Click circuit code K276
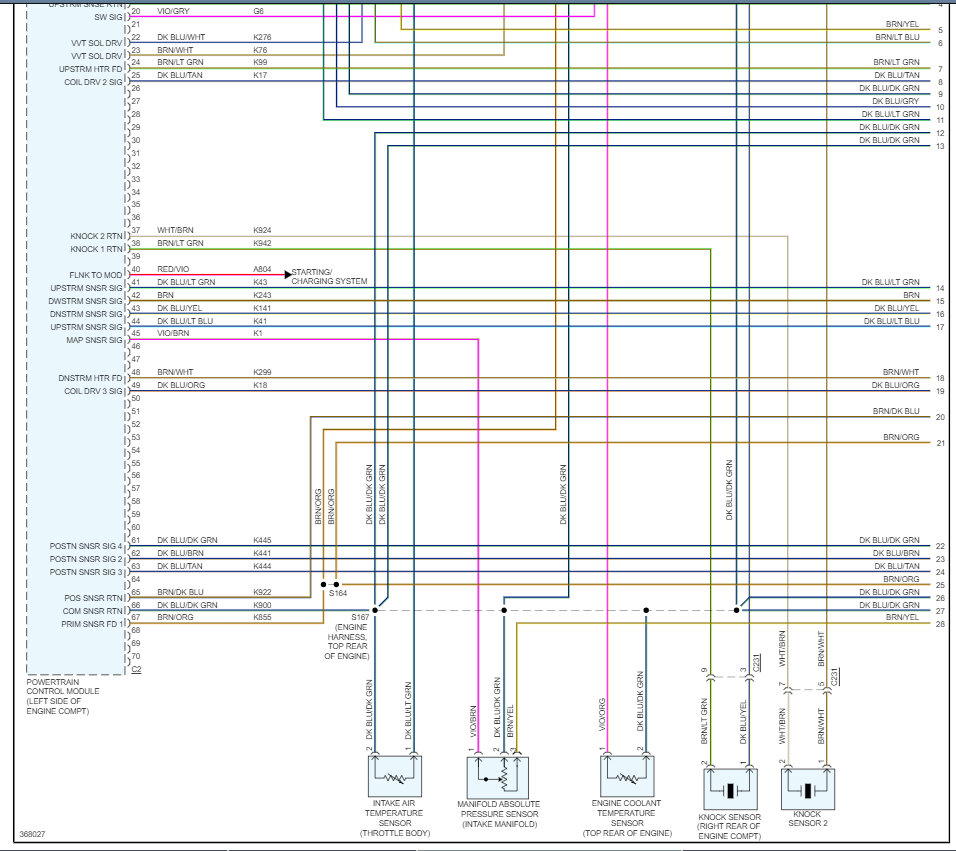Image resolution: width=956 pixels, height=851 pixels. (262, 37)
